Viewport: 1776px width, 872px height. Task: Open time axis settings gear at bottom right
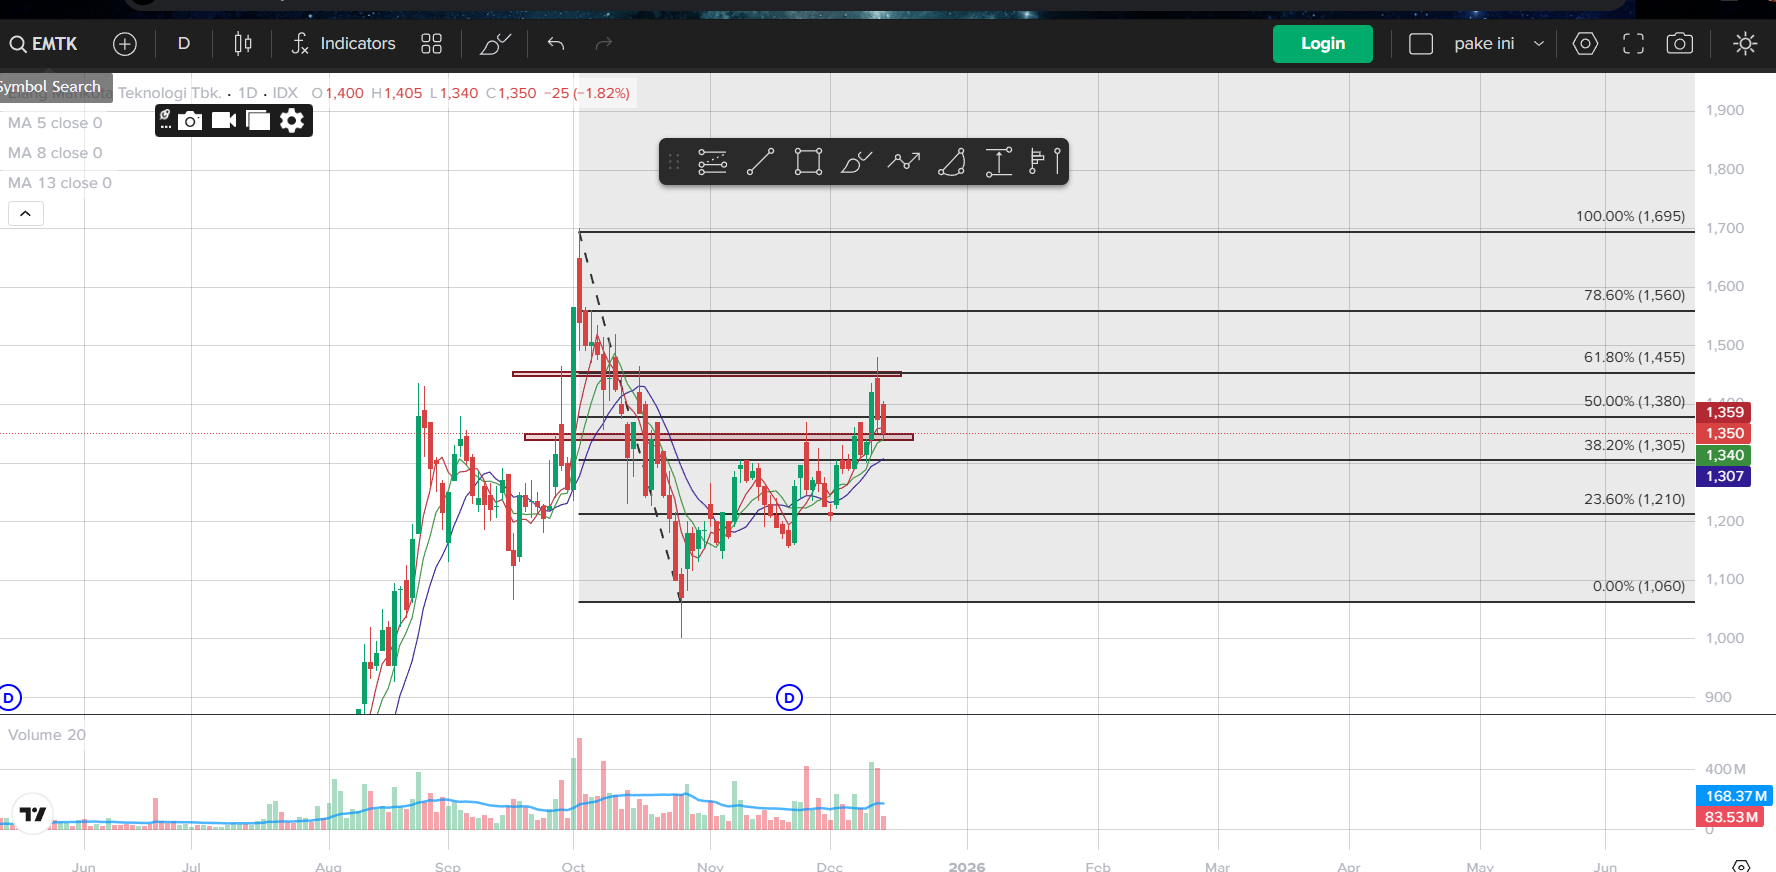(1741, 866)
